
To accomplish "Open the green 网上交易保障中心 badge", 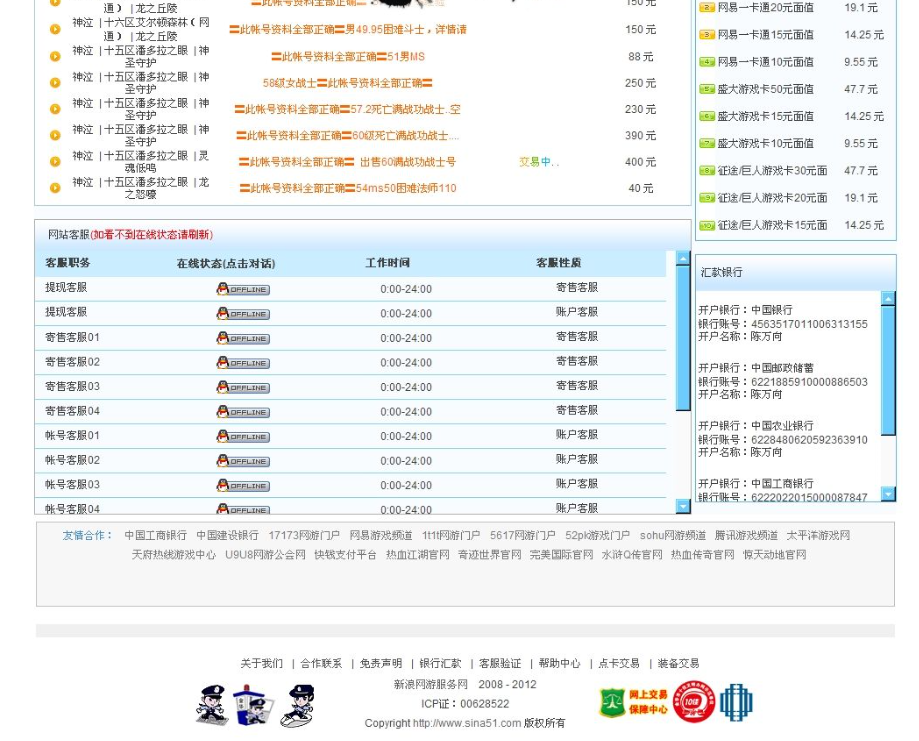I will point(632,702).
